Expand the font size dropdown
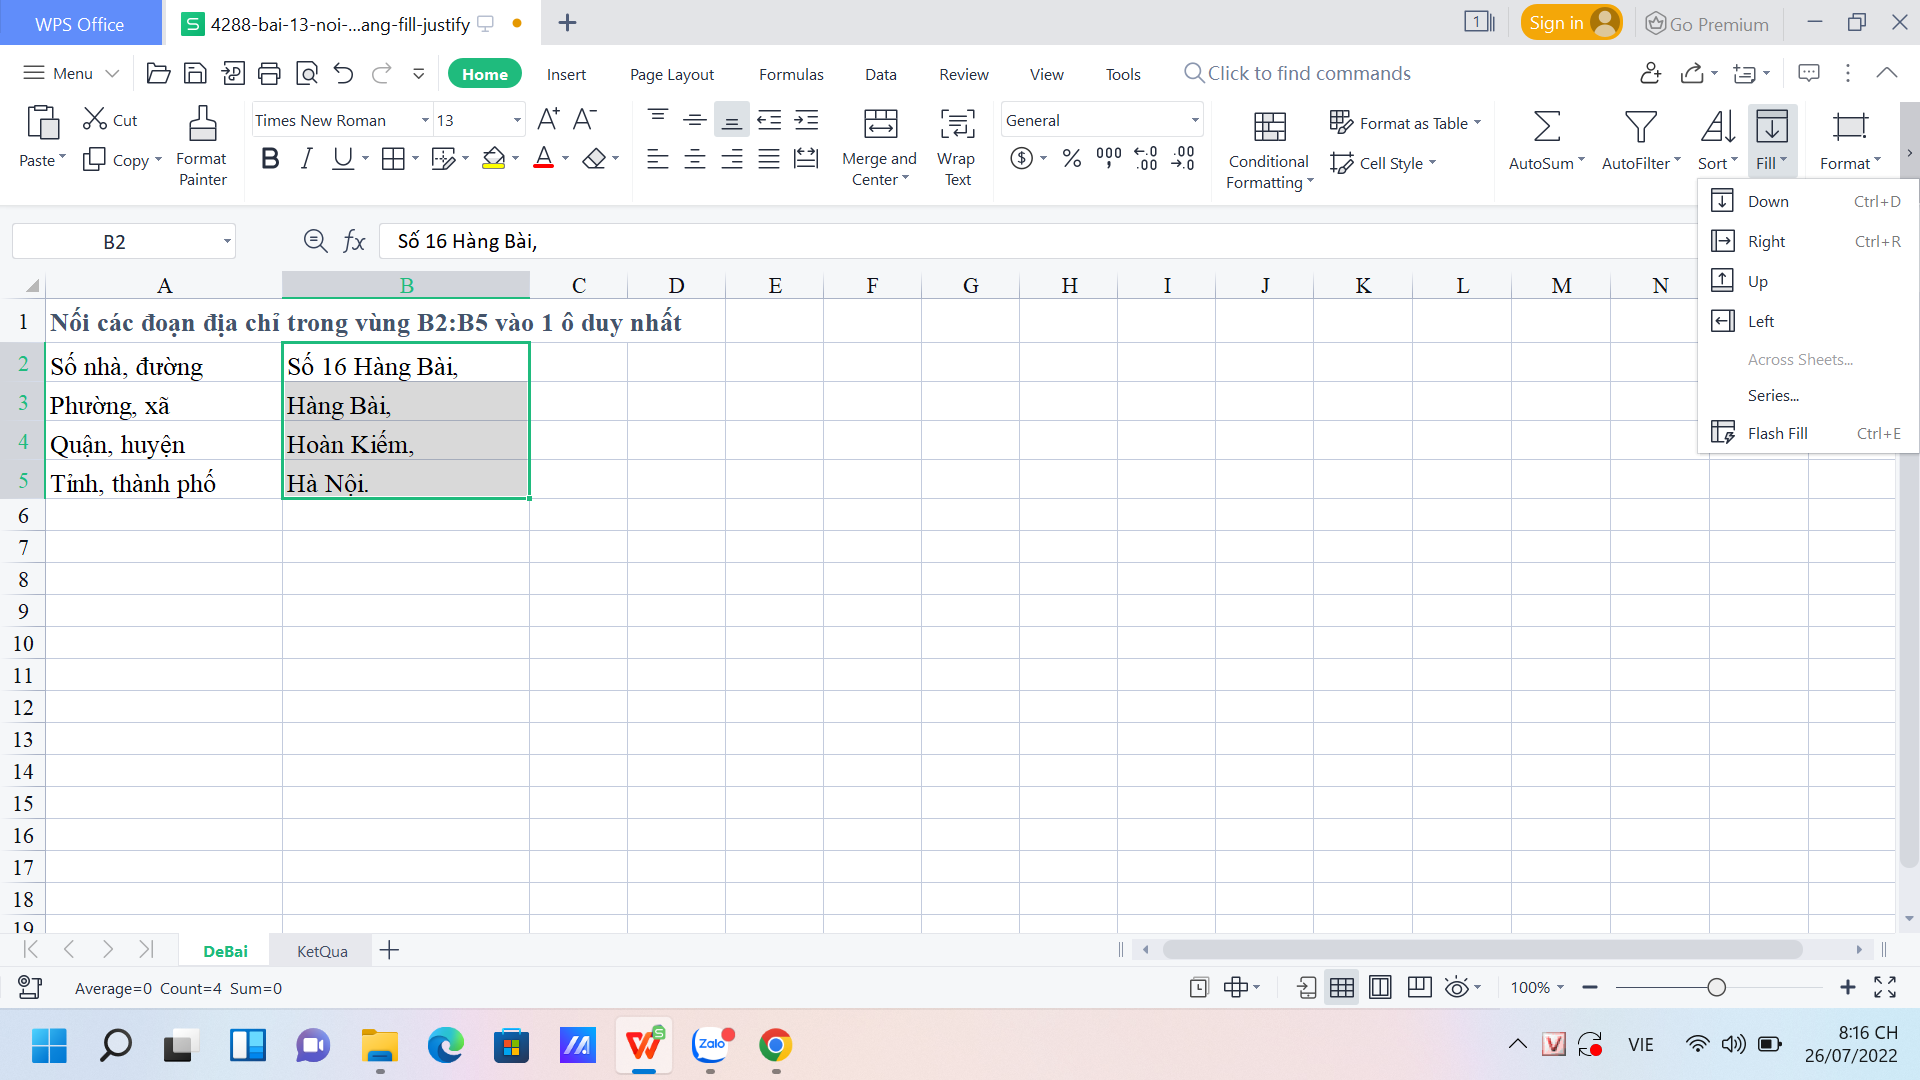The height and width of the screenshot is (1080, 1920). [x=517, y=120]
